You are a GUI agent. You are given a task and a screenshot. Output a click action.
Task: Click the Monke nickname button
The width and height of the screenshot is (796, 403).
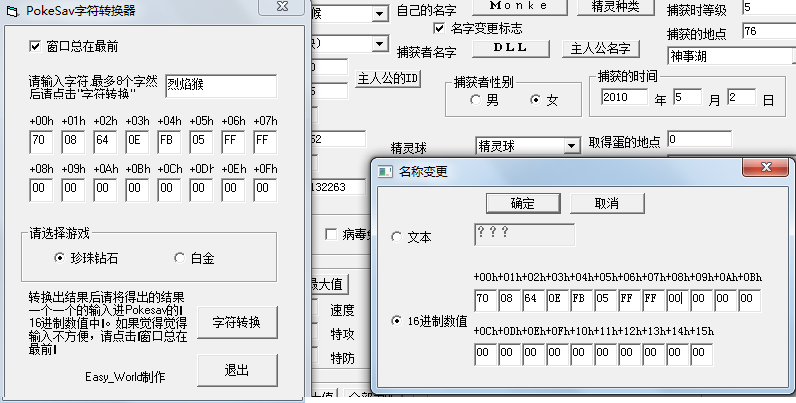pos(520,6)
